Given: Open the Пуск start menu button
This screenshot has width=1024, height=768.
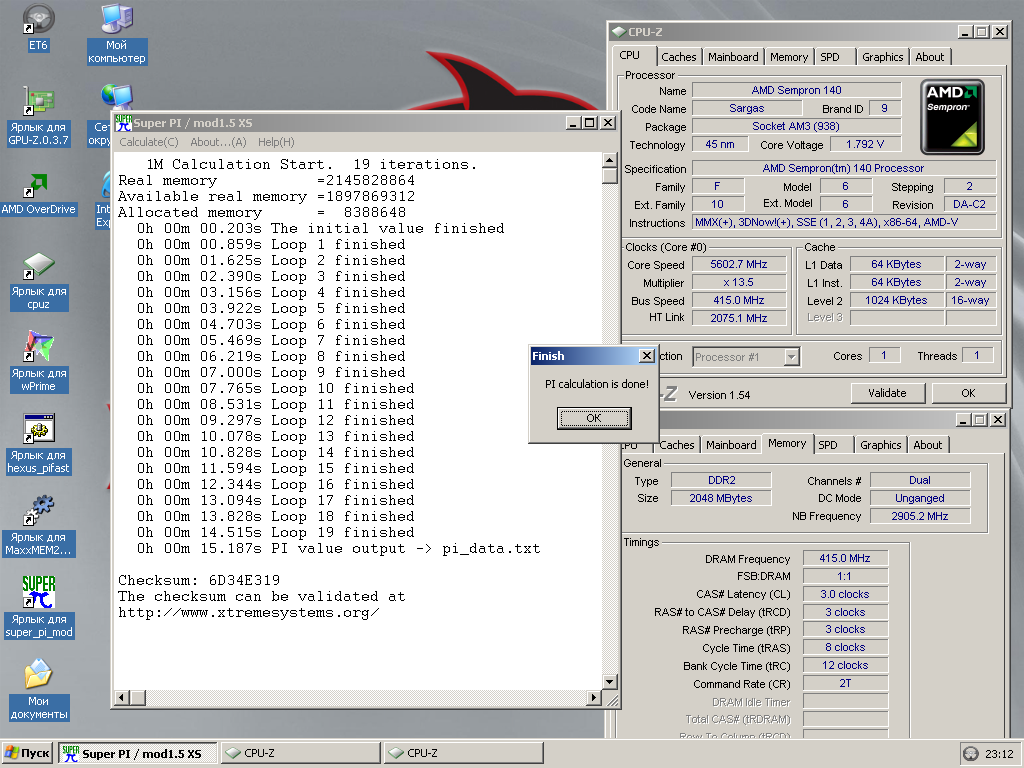Looking at the screenshot, I should pyautogui.click(x=27, y=753).
